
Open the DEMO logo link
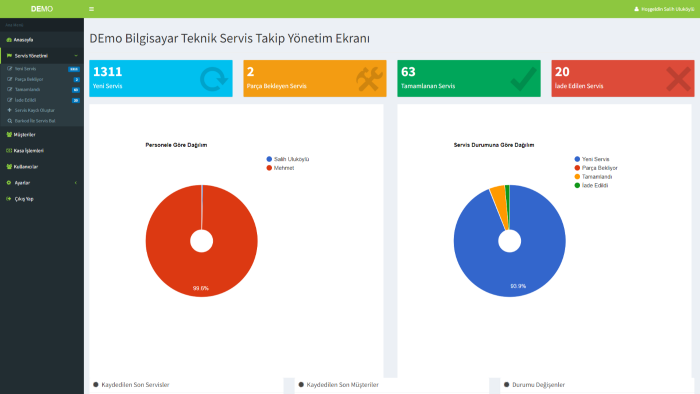point(42,9)
